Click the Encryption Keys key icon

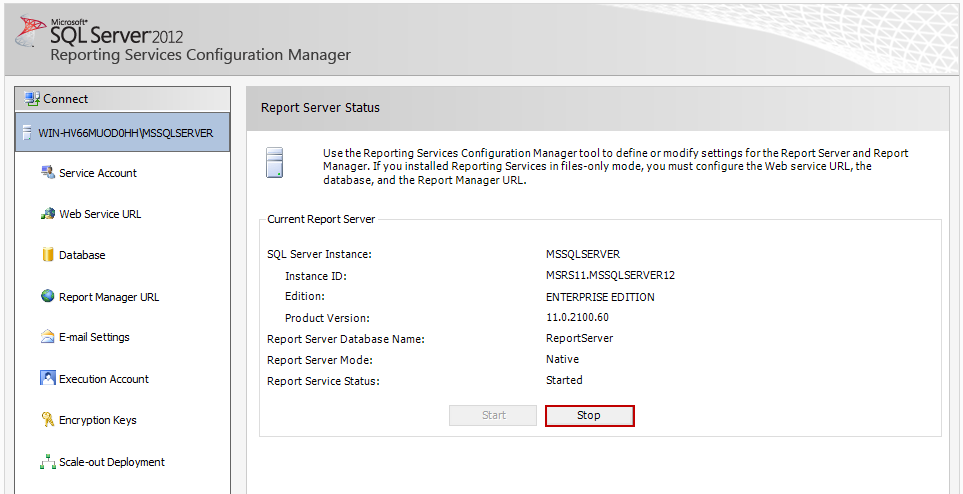pos(47,420)
